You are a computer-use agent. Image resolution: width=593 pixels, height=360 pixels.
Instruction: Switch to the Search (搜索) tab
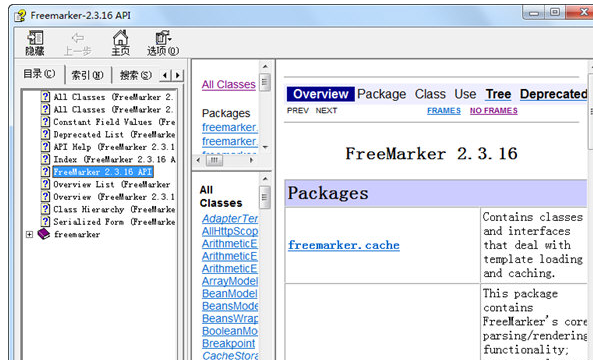click(x=135, y=76)
